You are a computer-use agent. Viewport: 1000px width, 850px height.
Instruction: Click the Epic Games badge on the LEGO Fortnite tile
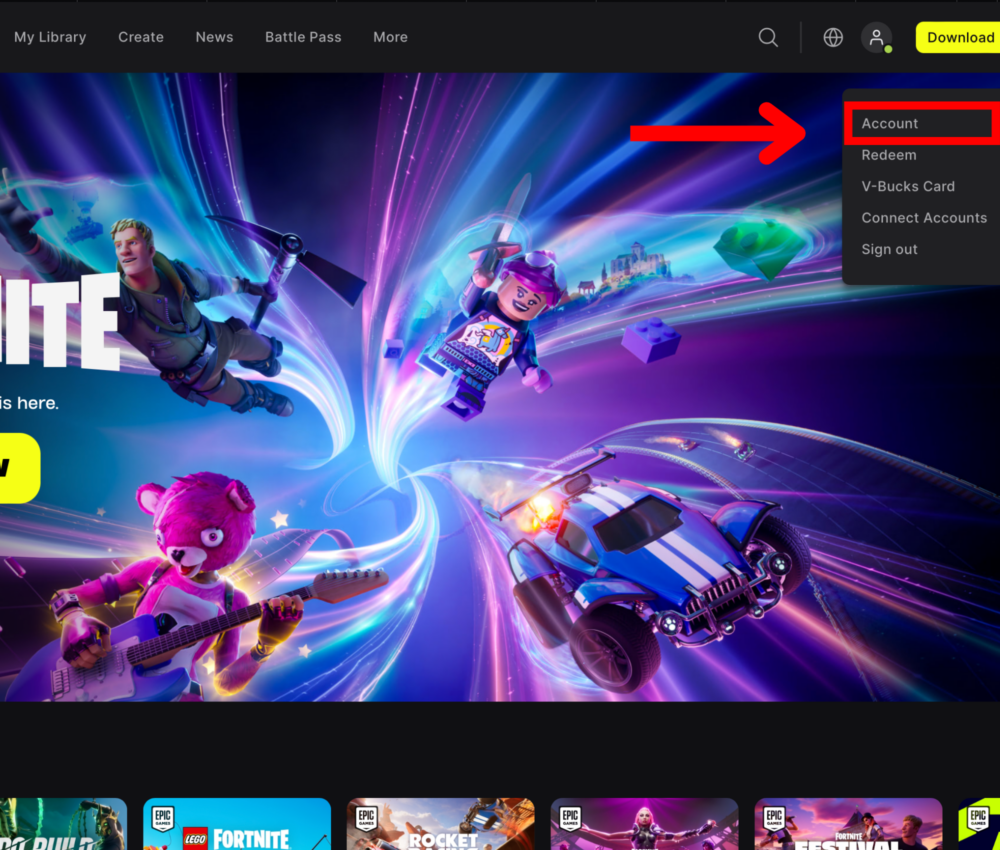pyautogui.click(x=162, y=814)
